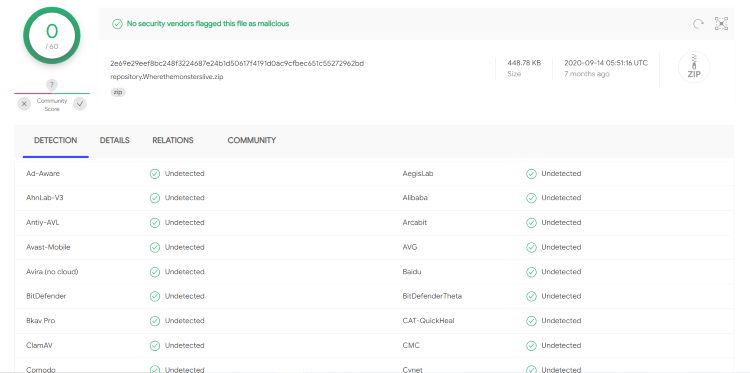Go to the COMMUNITY tab

[252, 141]
